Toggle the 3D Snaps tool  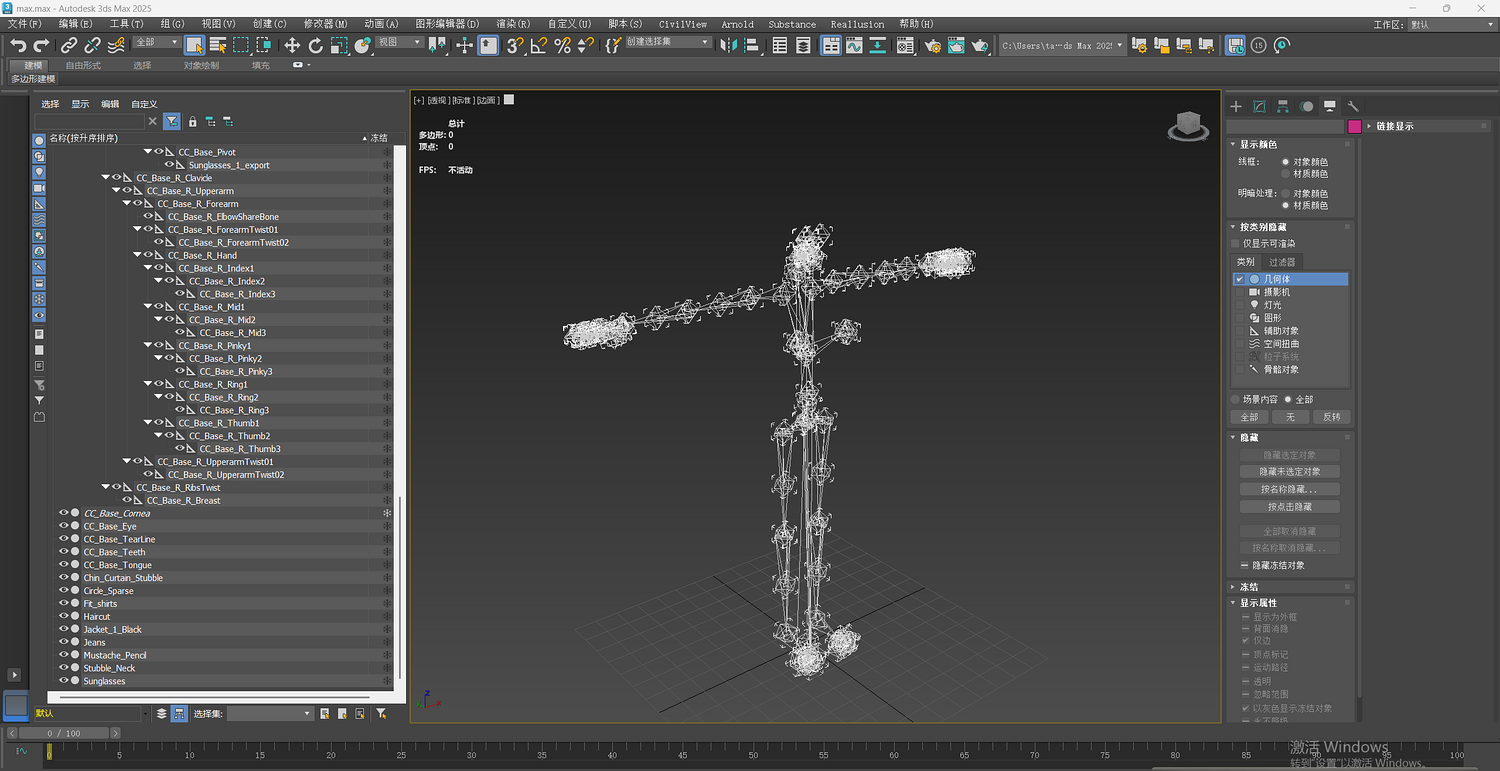[515, 45]
